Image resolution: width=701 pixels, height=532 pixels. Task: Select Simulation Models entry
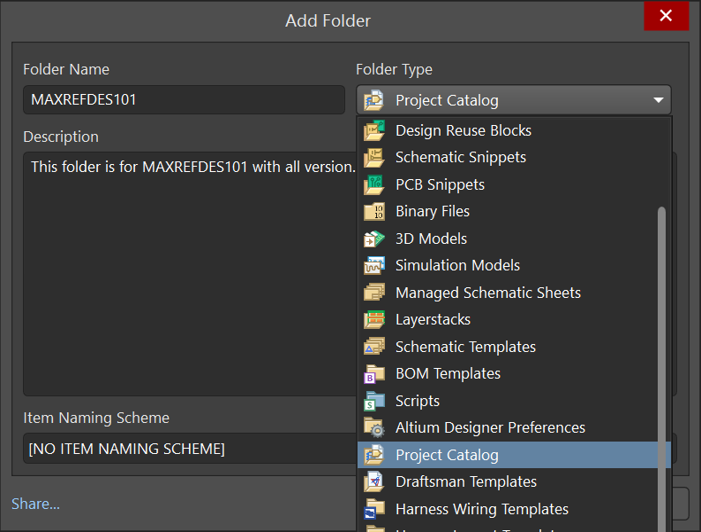[x=508, y=266]
